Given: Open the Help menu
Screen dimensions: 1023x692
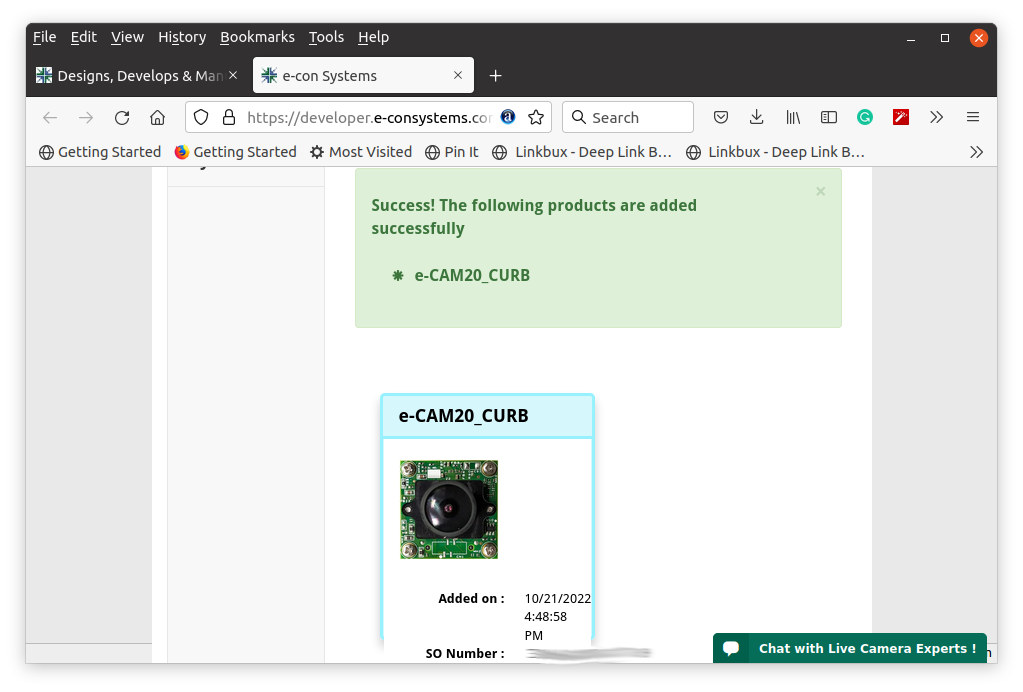Looking at the screenshot, I should tap(373, 37).
